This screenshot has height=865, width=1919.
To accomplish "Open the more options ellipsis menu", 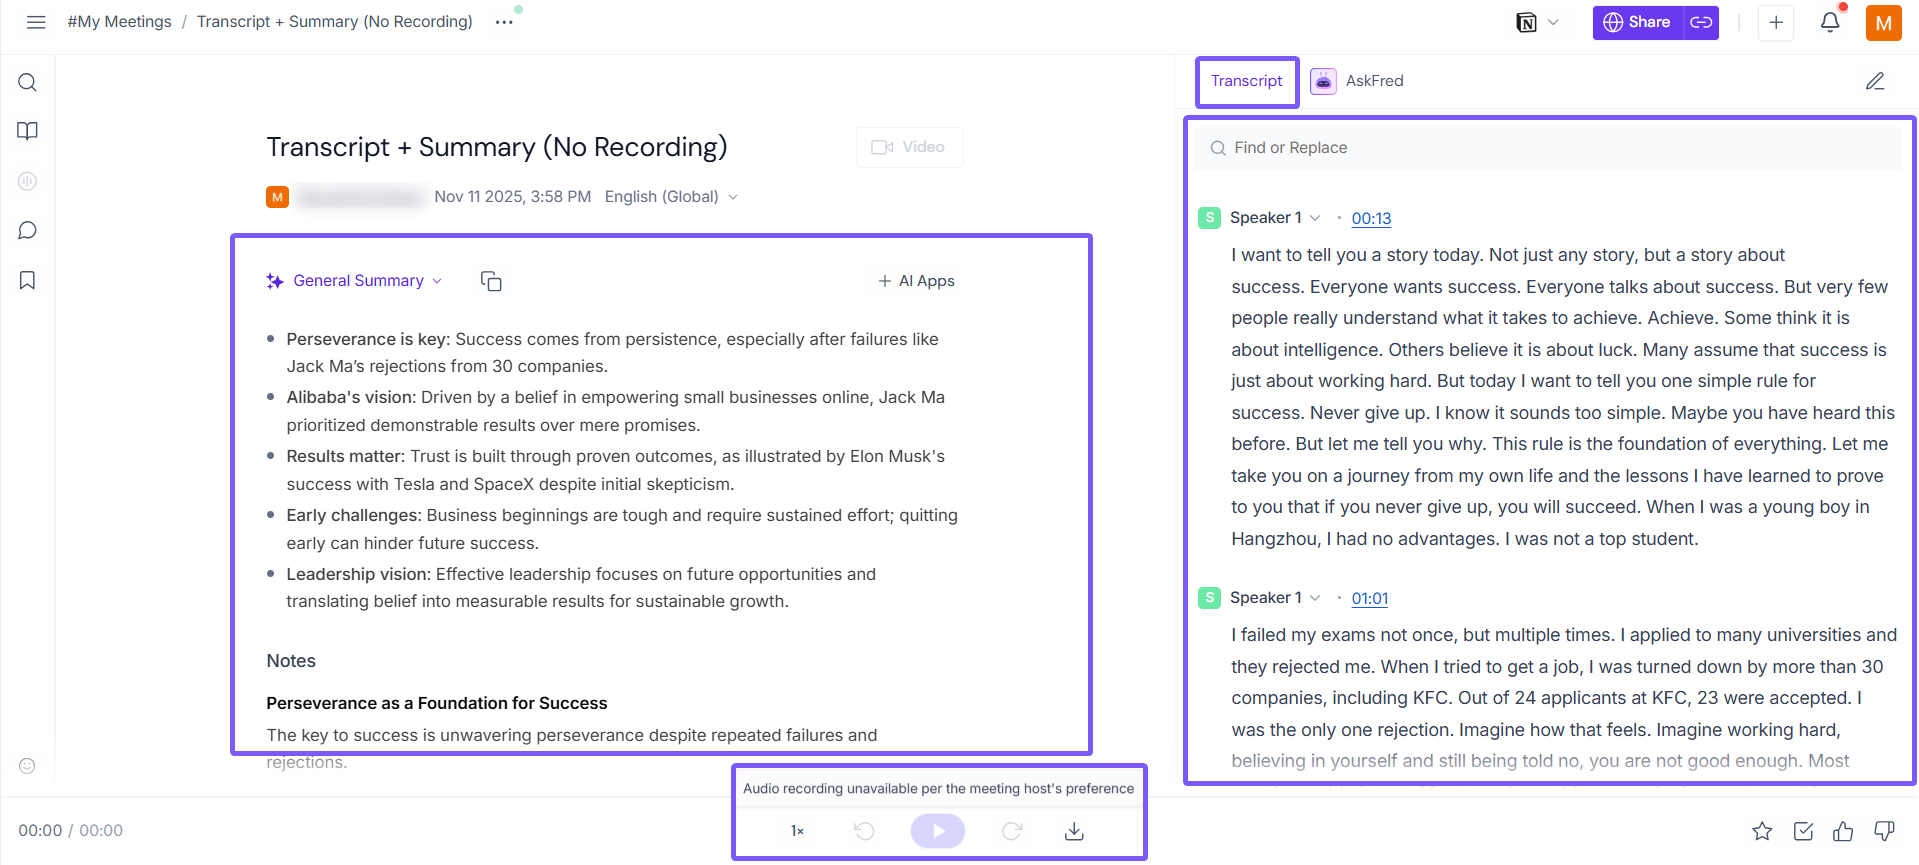I will point(504,22).
